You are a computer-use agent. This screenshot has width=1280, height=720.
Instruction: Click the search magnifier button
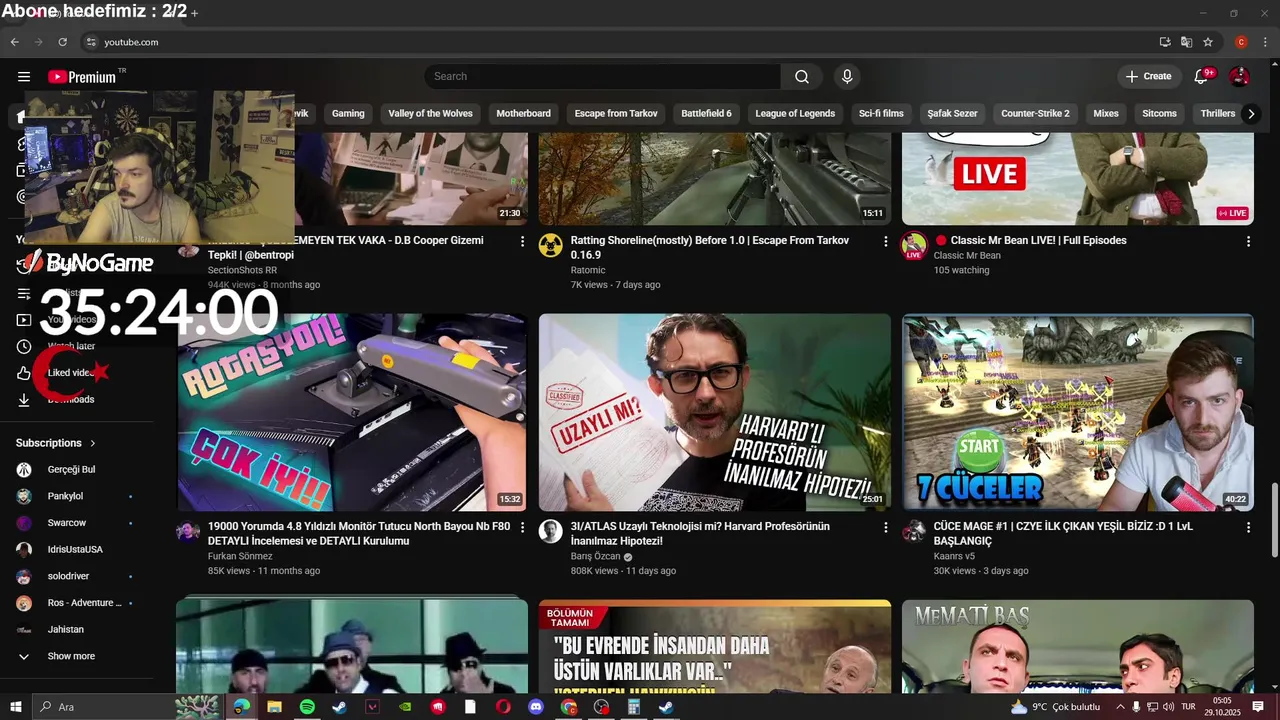coord(802,77)
